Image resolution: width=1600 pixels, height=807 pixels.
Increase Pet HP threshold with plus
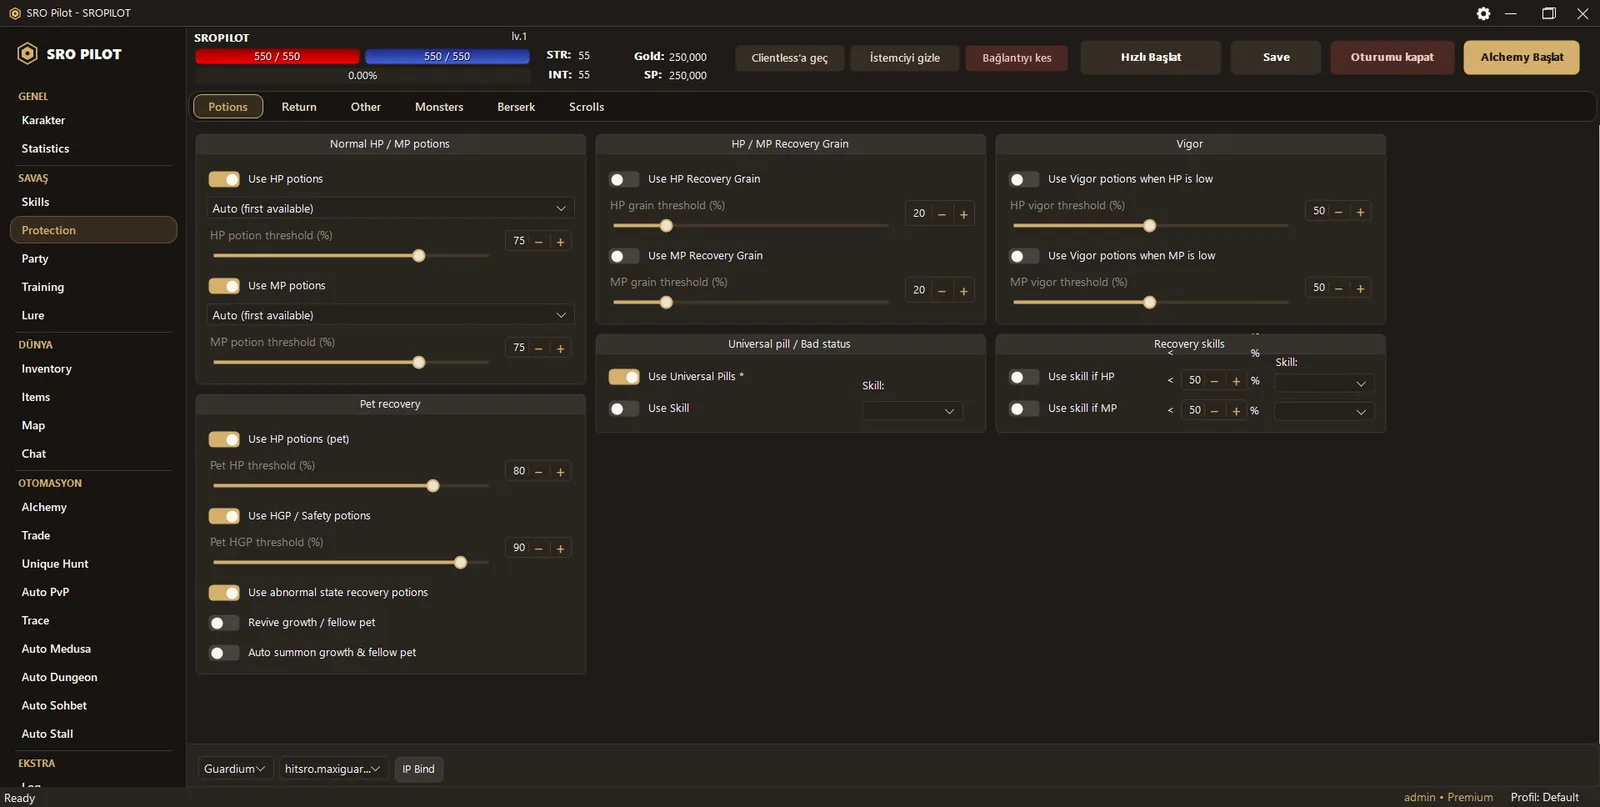click(560, 472)
